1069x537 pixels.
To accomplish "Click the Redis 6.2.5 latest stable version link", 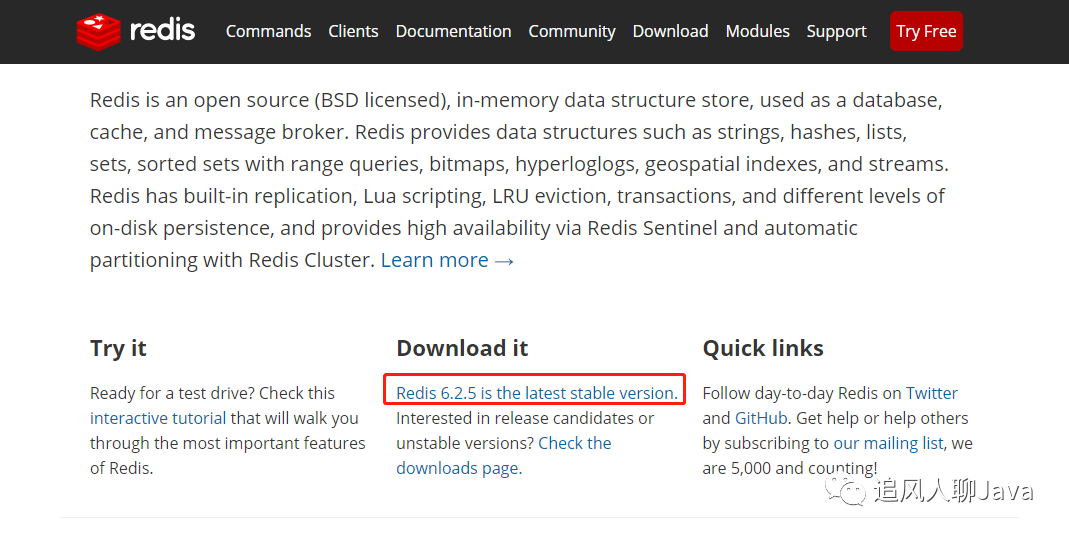I will (x=537, y=393).
